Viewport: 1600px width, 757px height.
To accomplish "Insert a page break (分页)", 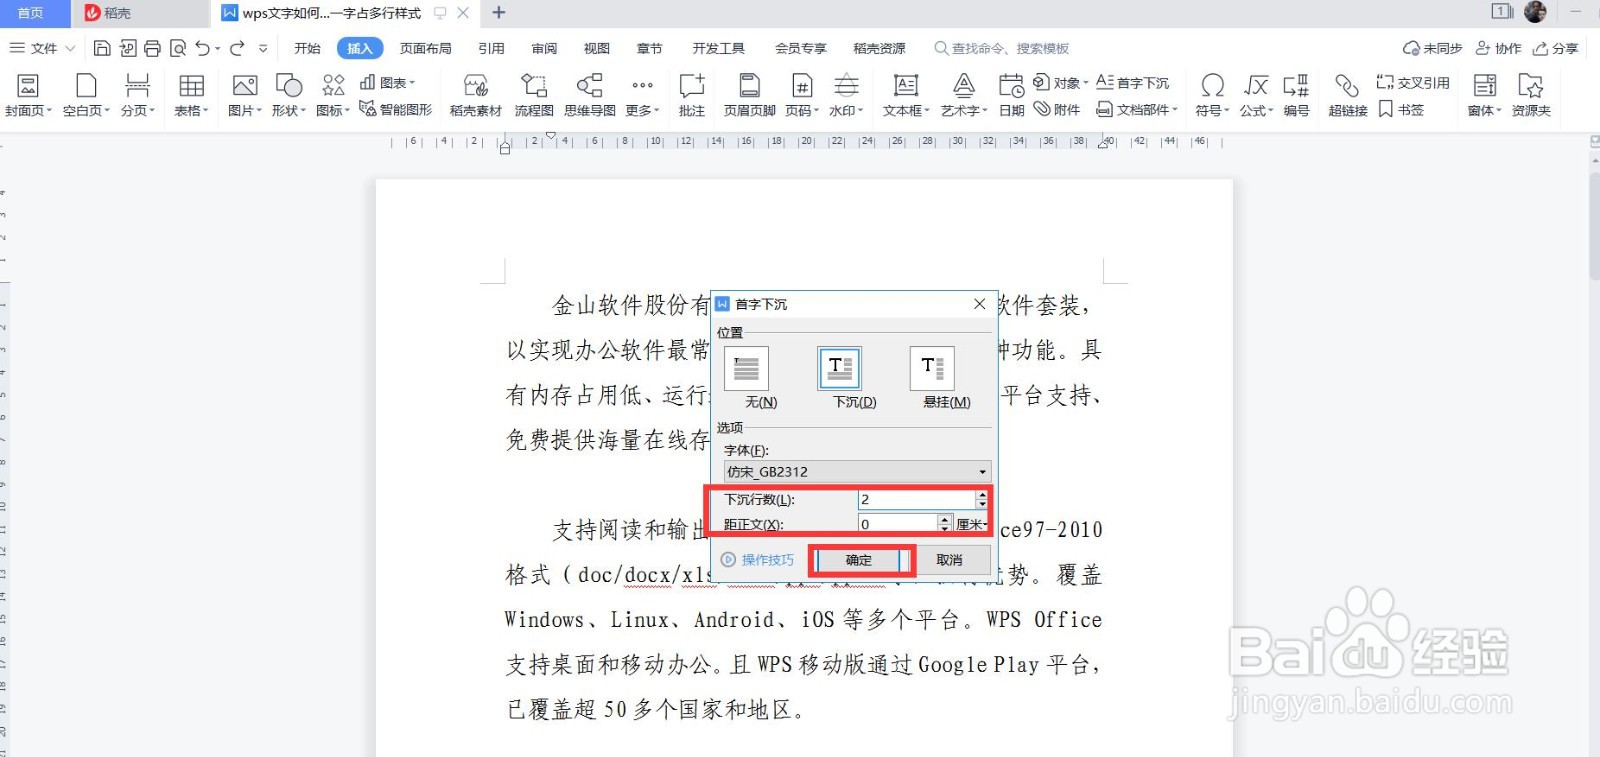I will tap(138, 95).
